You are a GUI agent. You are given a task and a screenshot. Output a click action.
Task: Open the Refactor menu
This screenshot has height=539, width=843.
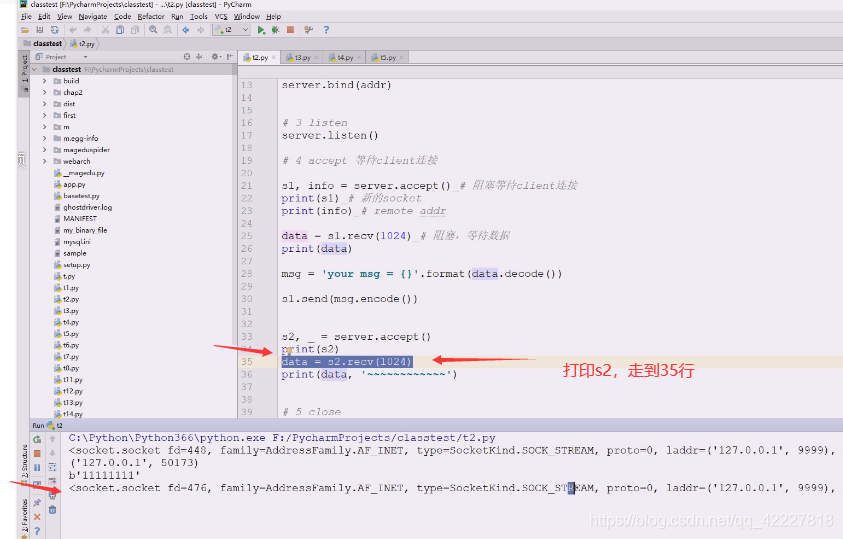pyautogui.click(x=151, y=17)
